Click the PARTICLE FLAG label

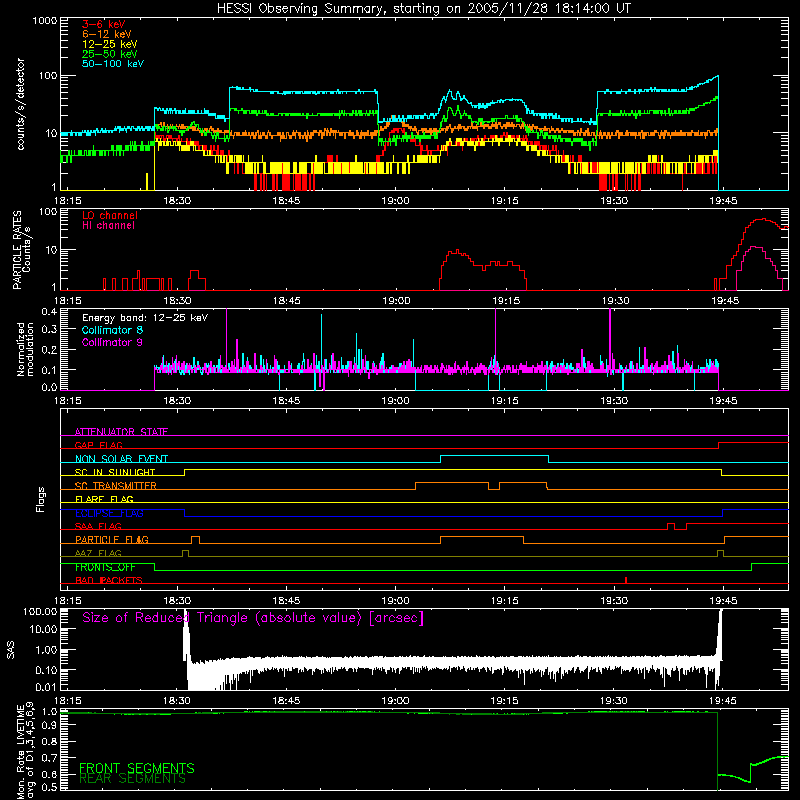pyautogui.click(x=112, y=540)
